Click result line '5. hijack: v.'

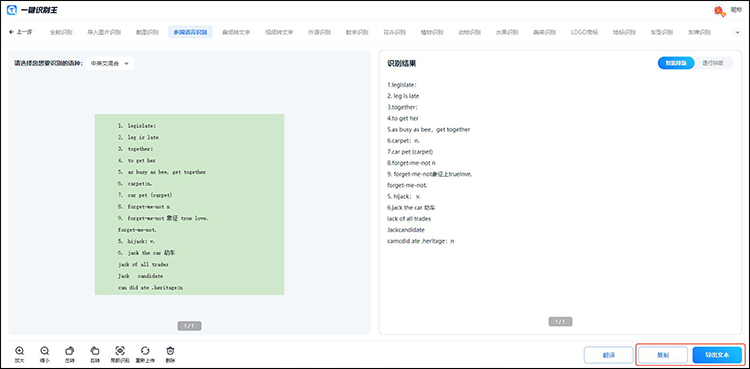click(404, 196)
